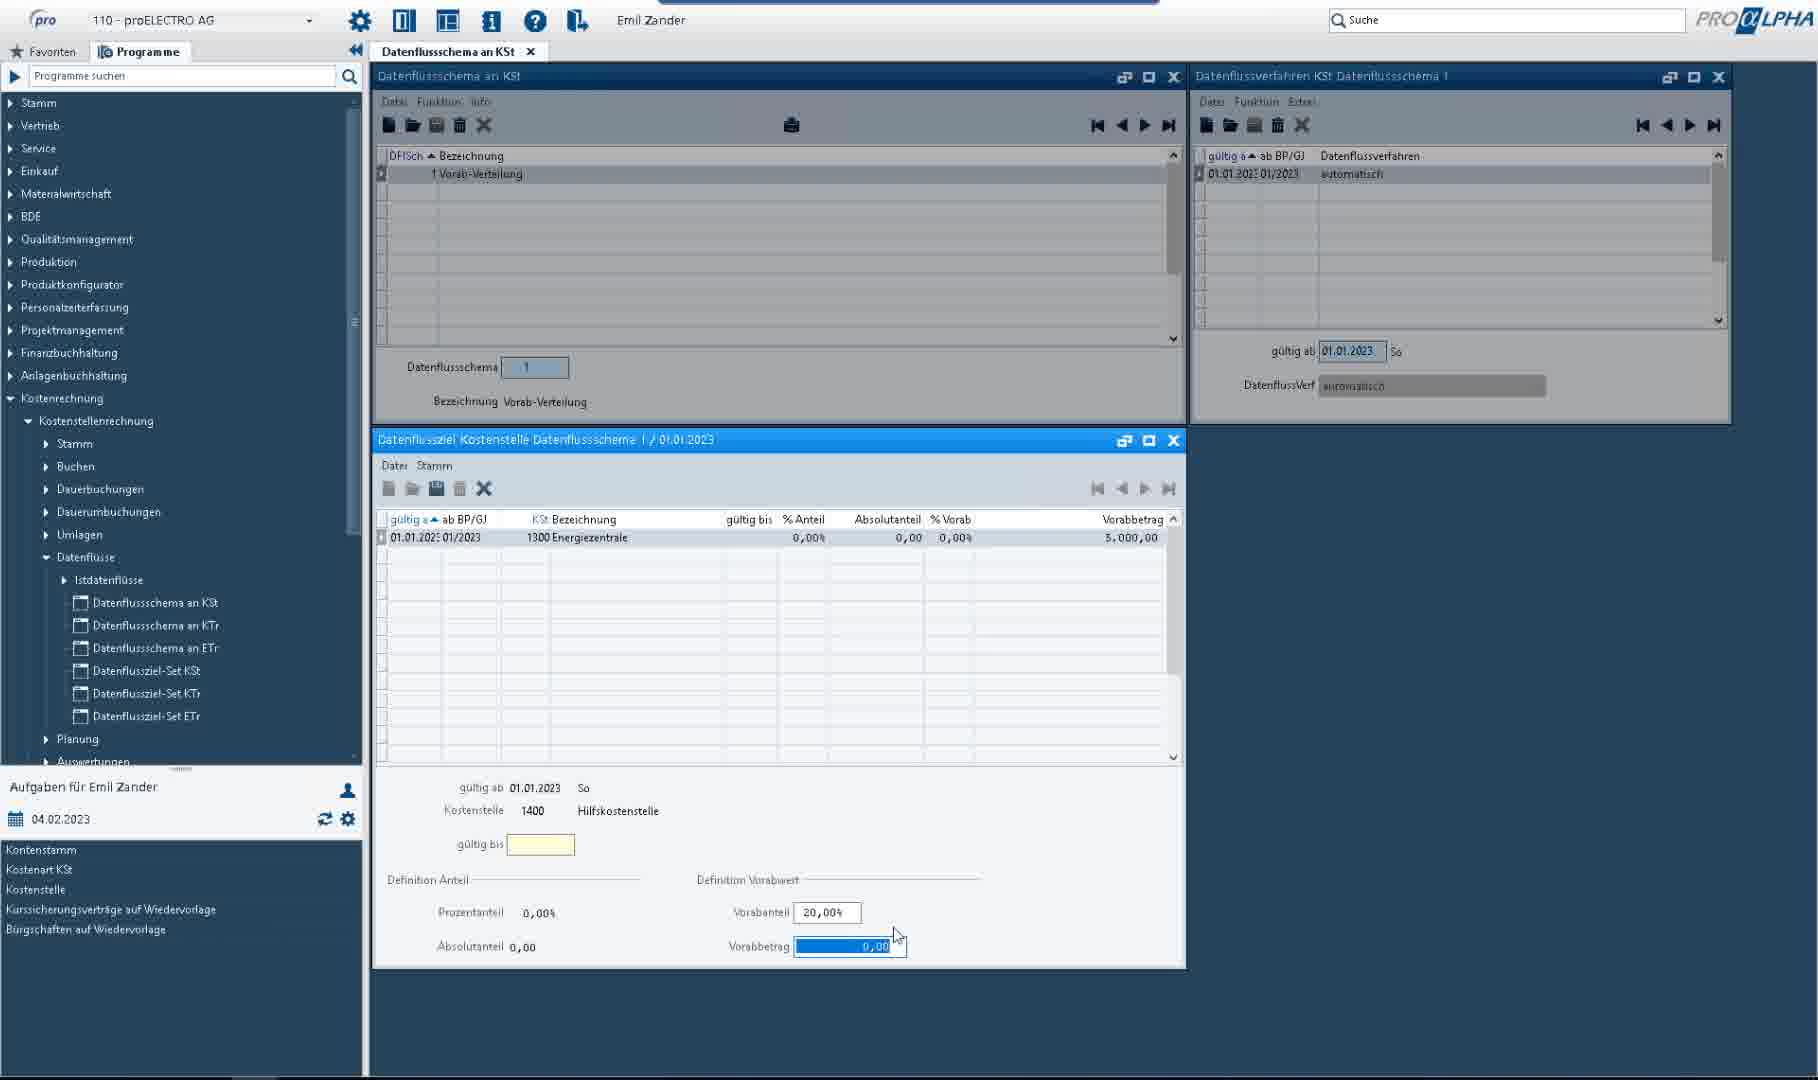
Task: Click scroll down arrow of Datenflussziel table
Action: 1173,757
